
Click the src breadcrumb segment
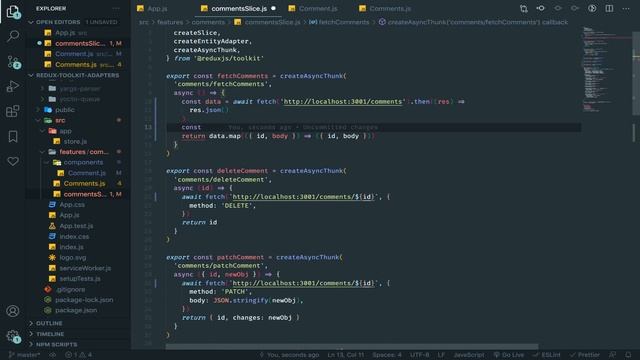[x=144, y=22]
